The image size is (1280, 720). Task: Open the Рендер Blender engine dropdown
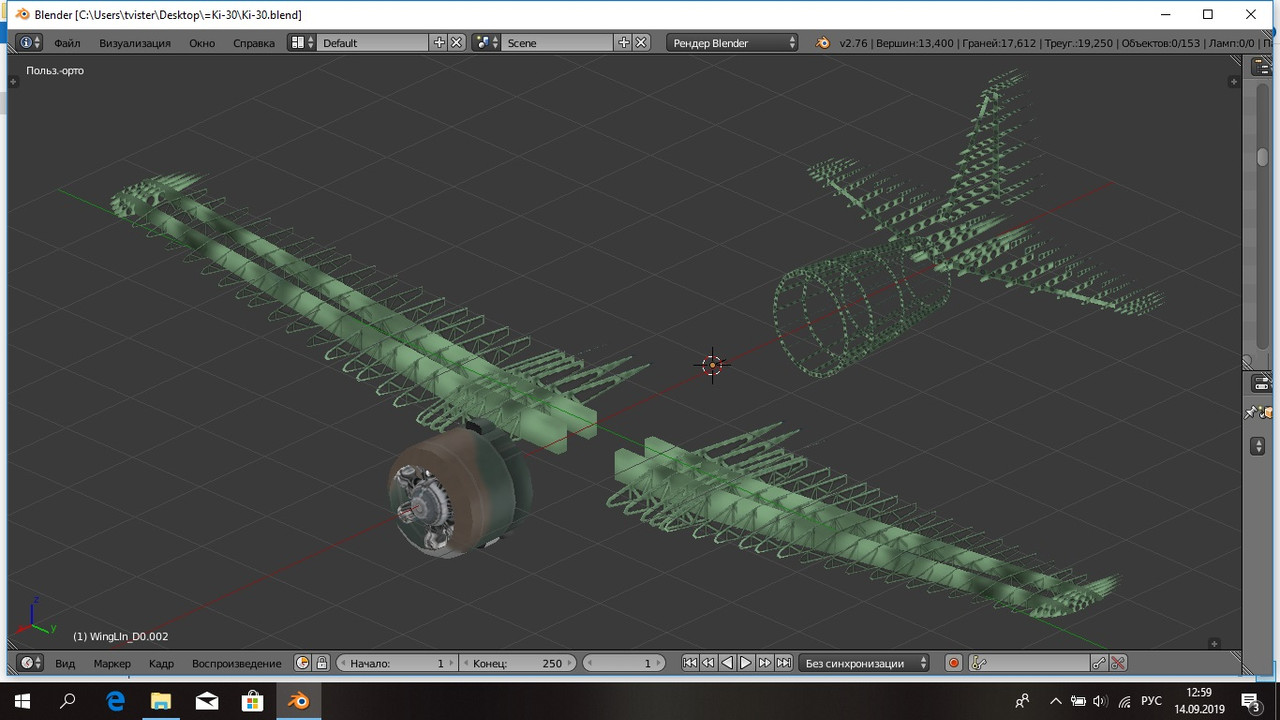click(732, 43)
